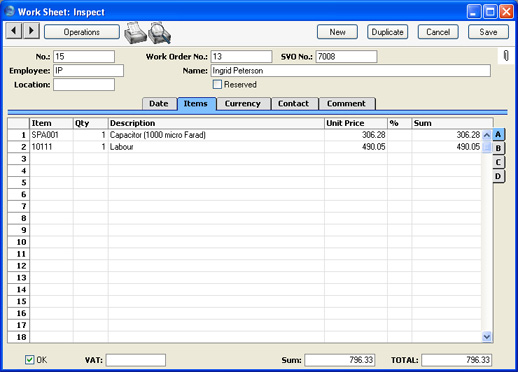This screenshot has height=372, width=518.
Task: Click the No. field containing 15
Action: point(84,56)
